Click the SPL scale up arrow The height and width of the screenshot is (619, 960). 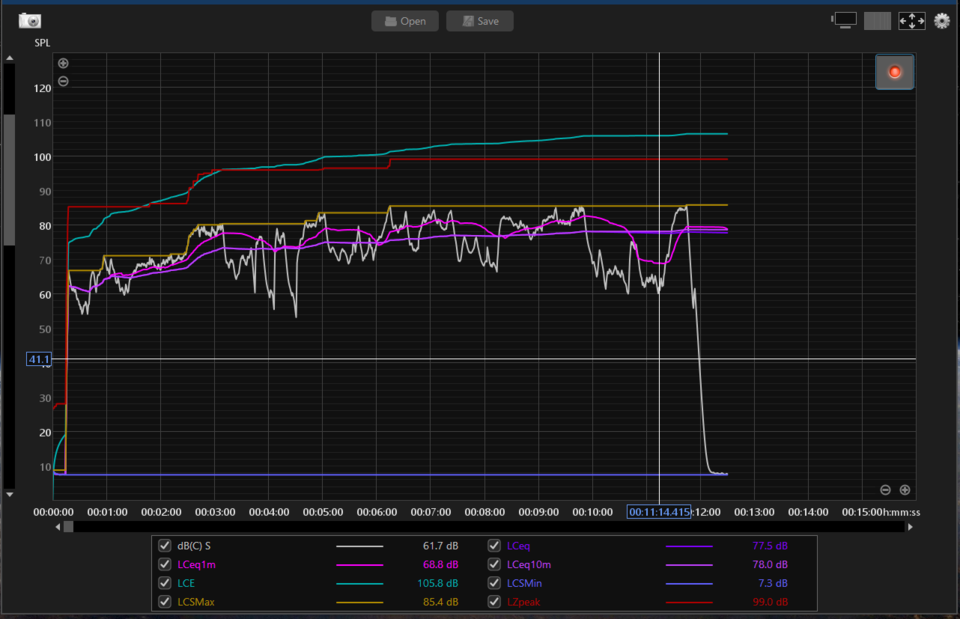[x=10, y=58]
